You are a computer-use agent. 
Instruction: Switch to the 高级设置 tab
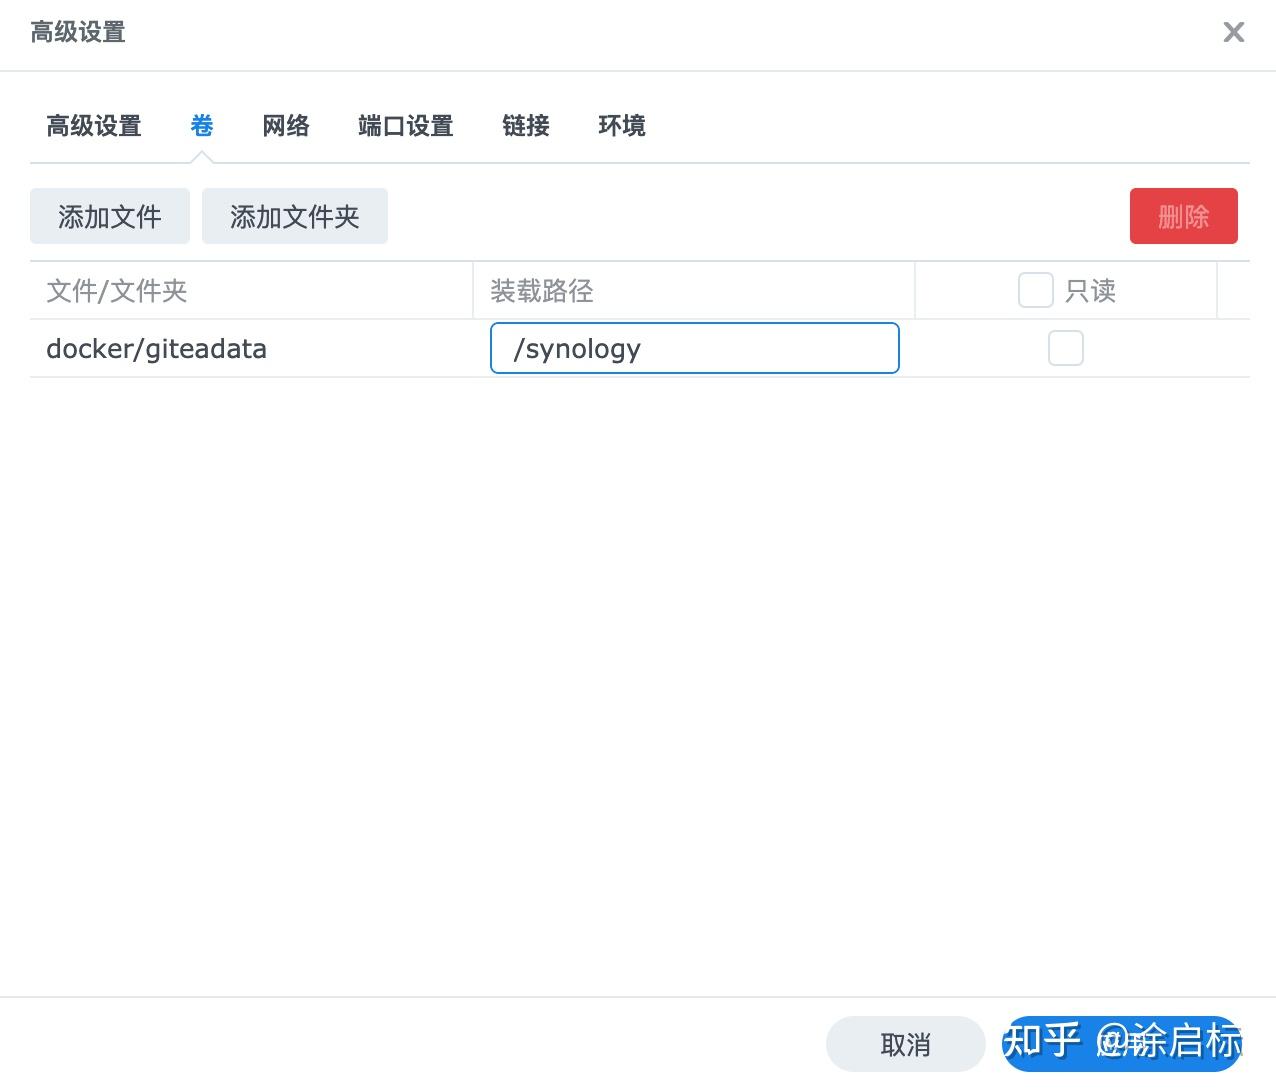pos(93,125)
